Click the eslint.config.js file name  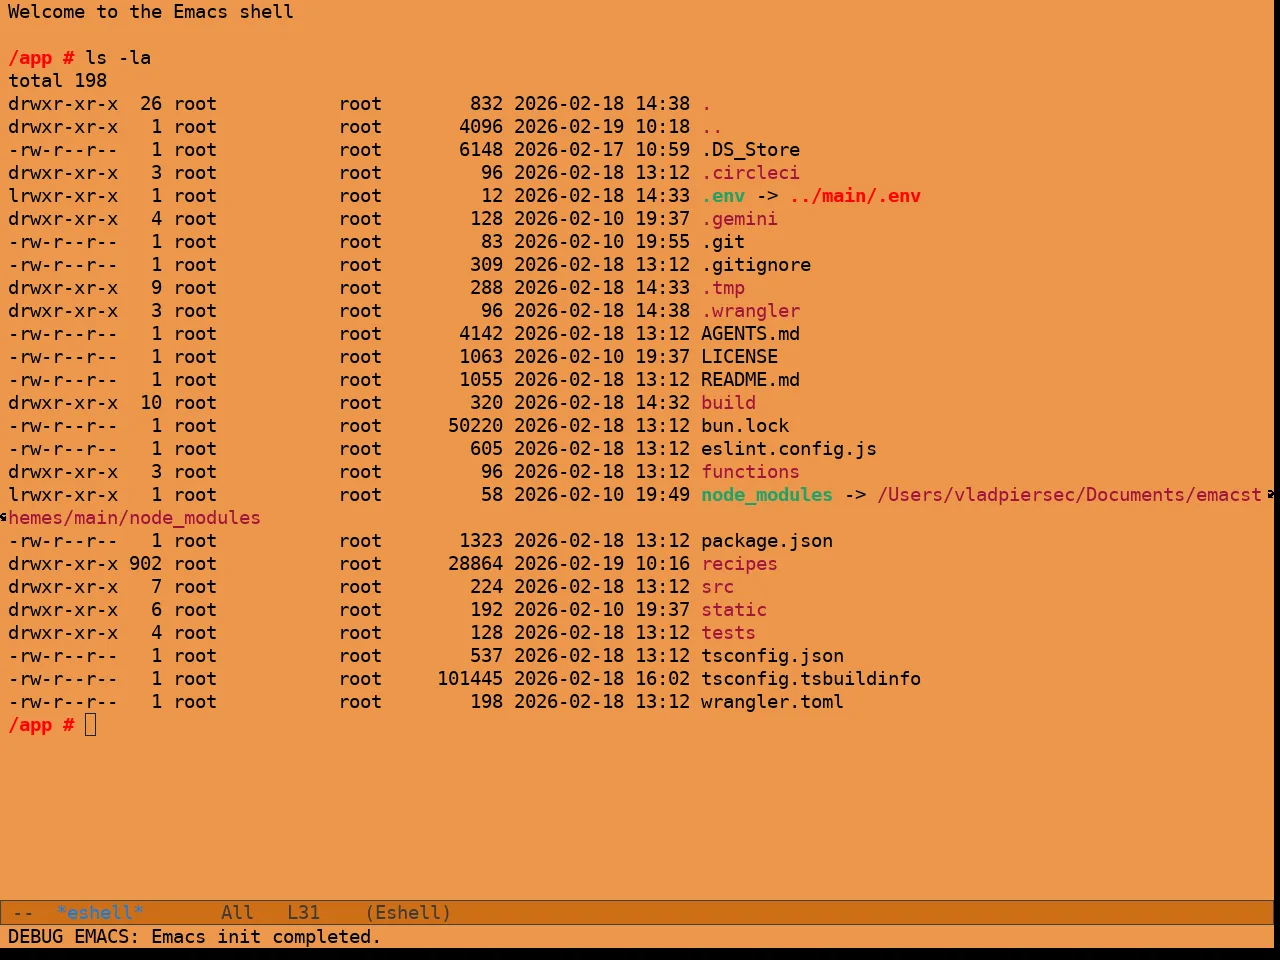tap(789, 449)
